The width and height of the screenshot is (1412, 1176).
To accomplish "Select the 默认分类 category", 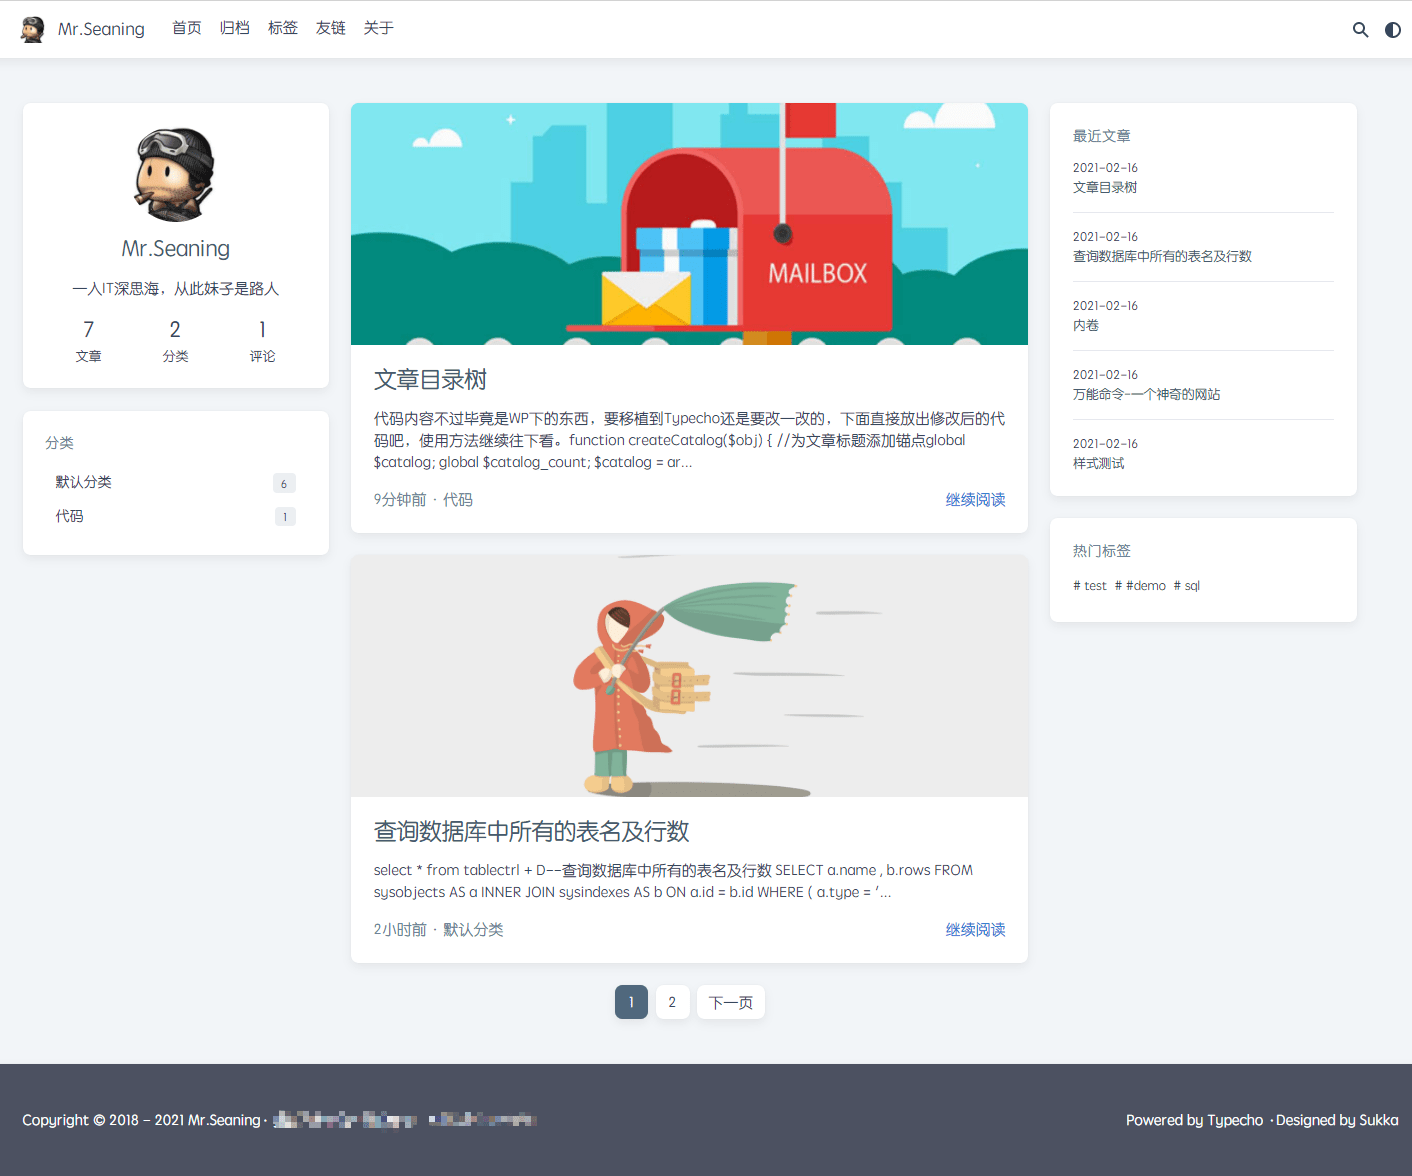I will pyautogui.click(x=84, y=482).
